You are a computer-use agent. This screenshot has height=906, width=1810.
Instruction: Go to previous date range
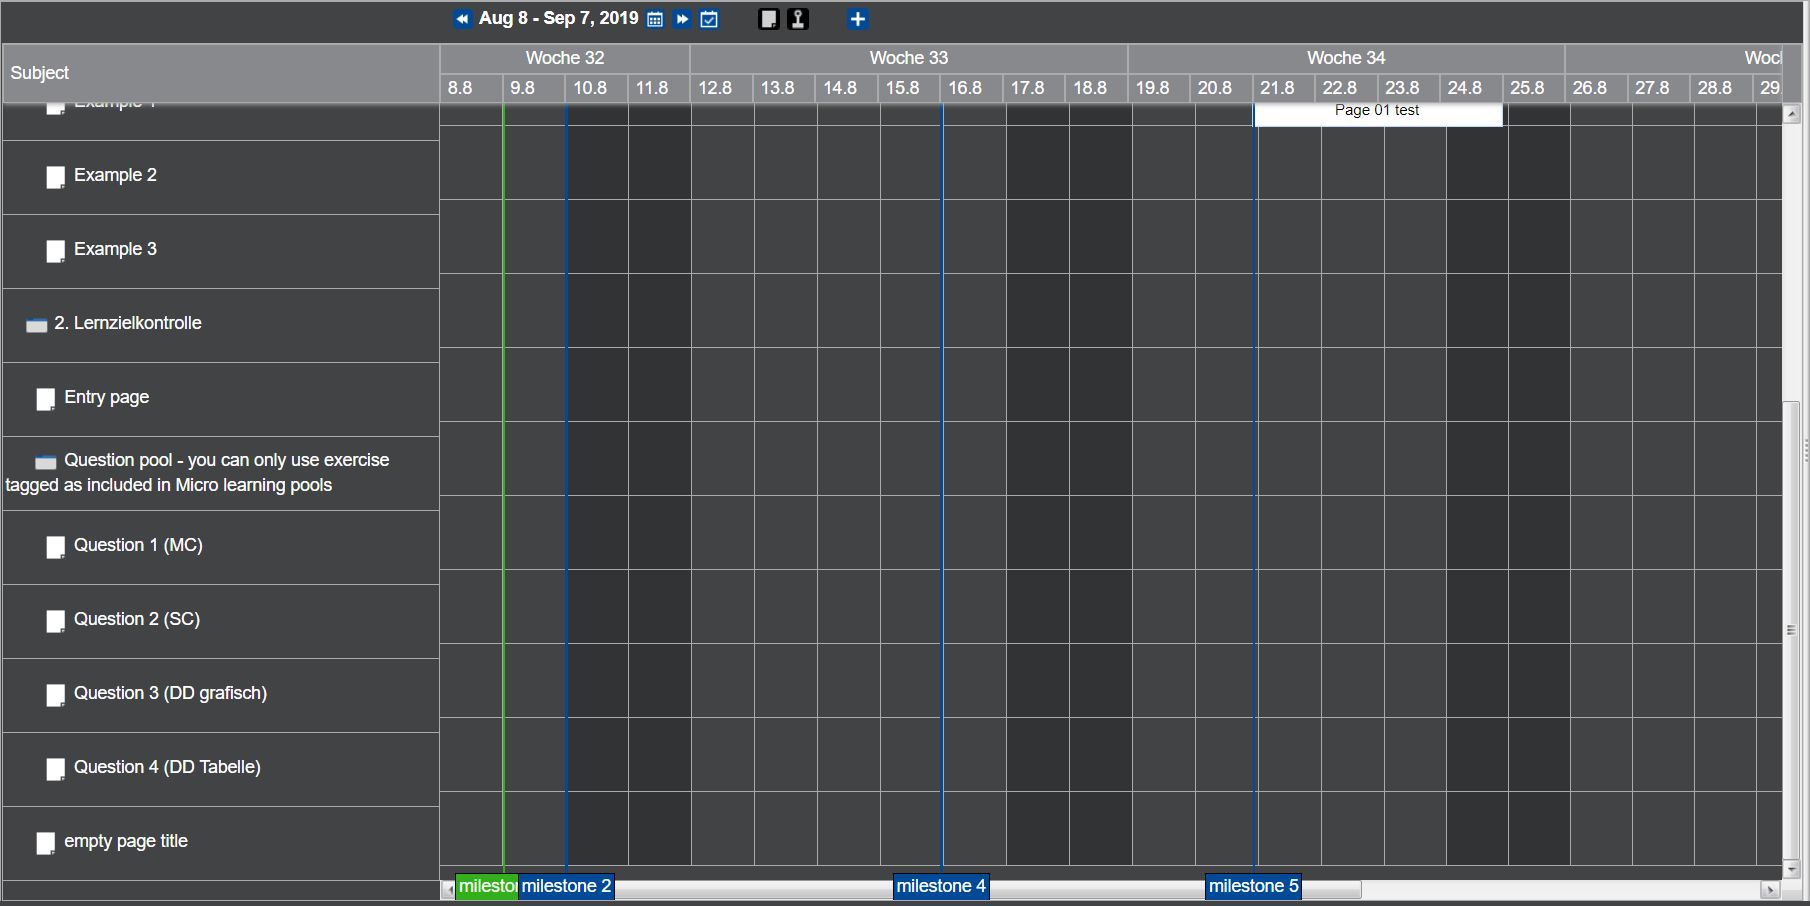pos(462,19)
